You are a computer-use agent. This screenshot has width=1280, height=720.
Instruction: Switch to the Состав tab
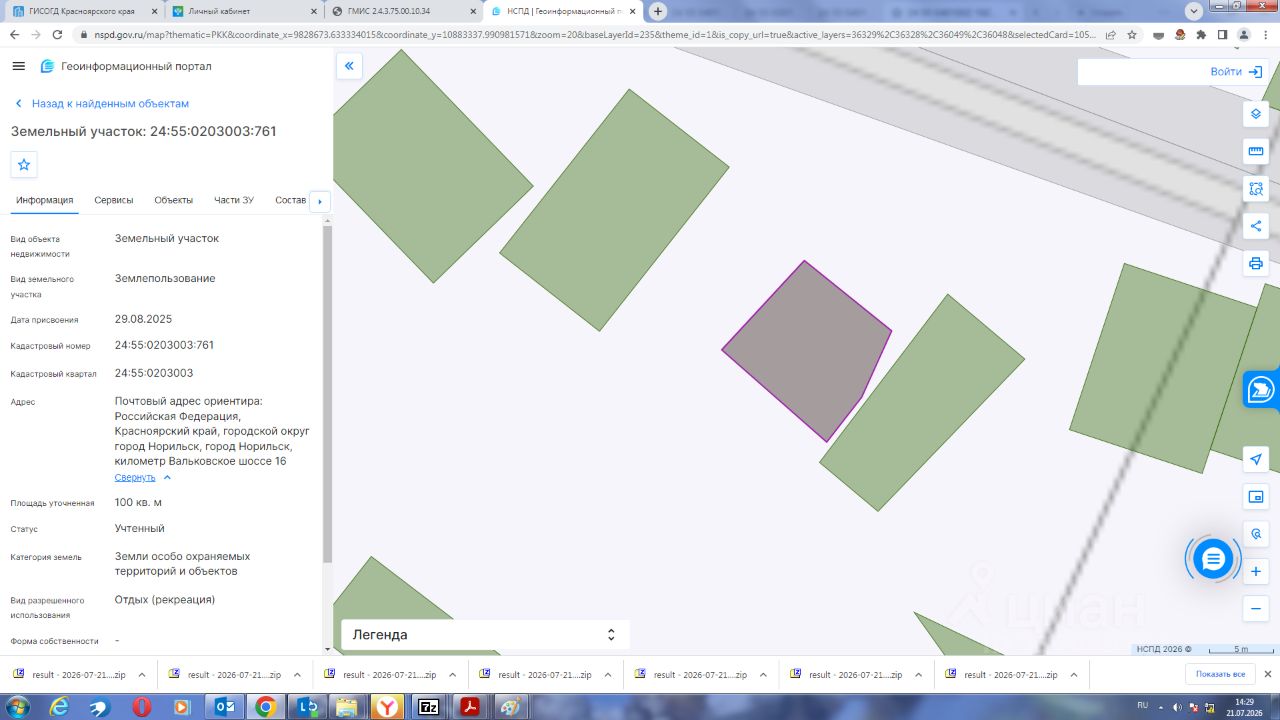click(x=290, y=200)
